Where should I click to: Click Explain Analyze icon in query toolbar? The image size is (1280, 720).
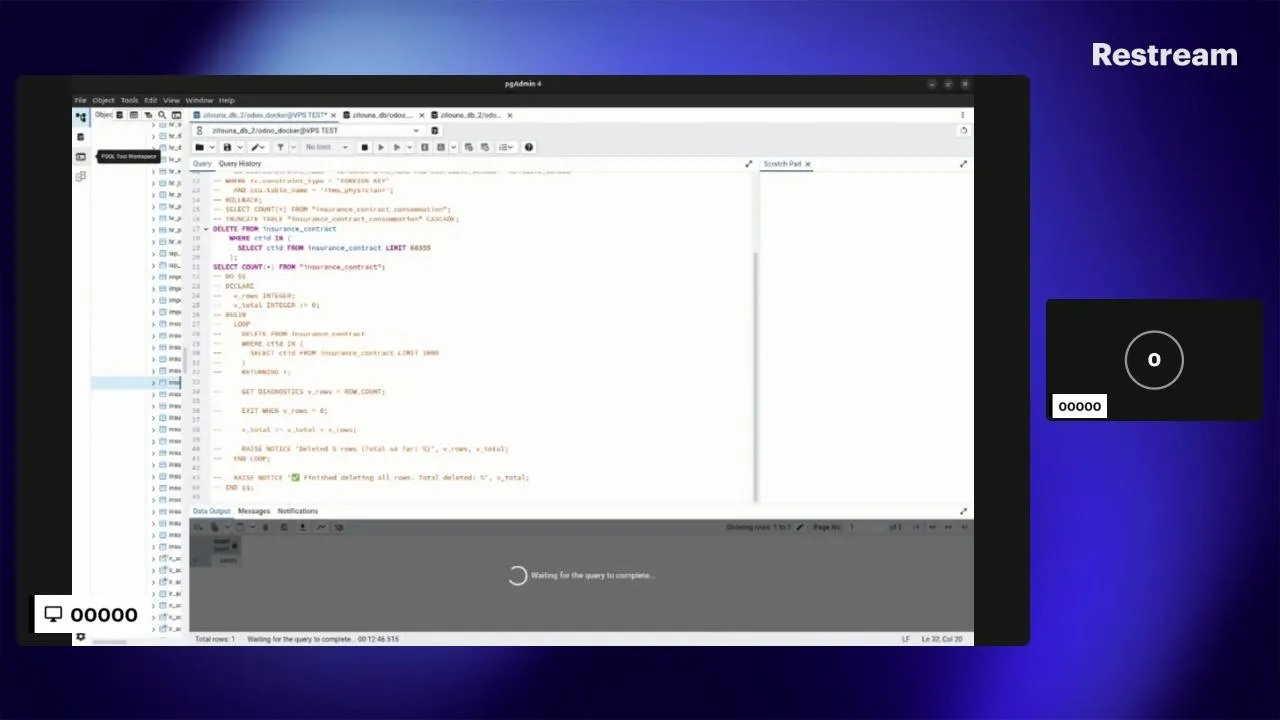440,147
